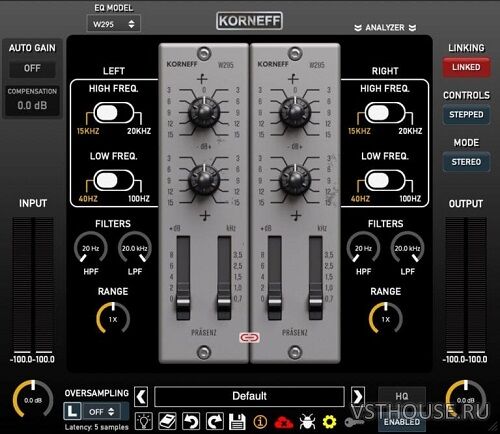Toggle the STEPPED controls button
This screenshot has height=434, width=500.
coord(466,115)
